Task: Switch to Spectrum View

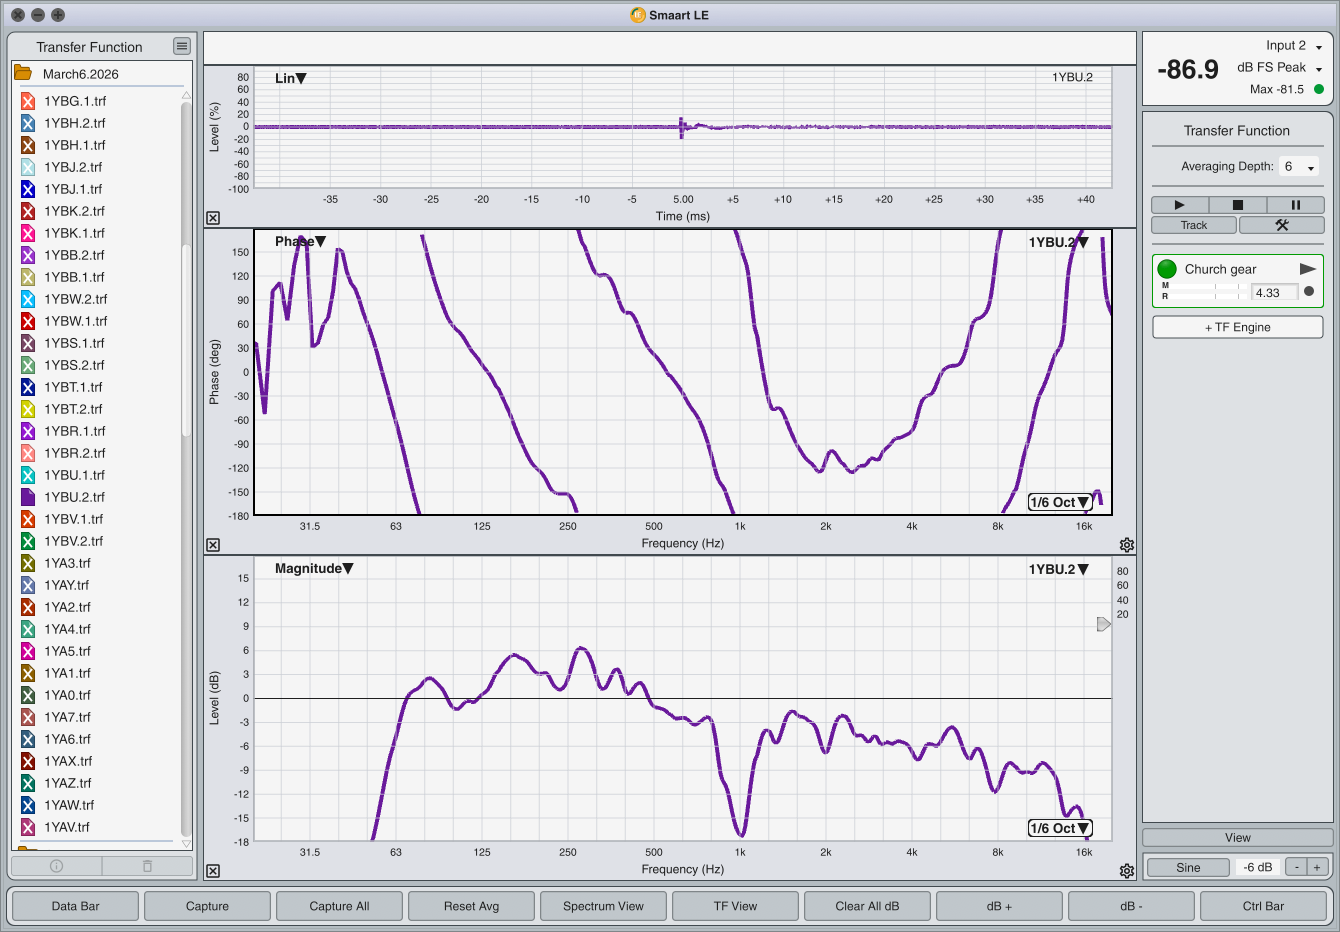Action: pyautogui.click(x=603, y=906)
